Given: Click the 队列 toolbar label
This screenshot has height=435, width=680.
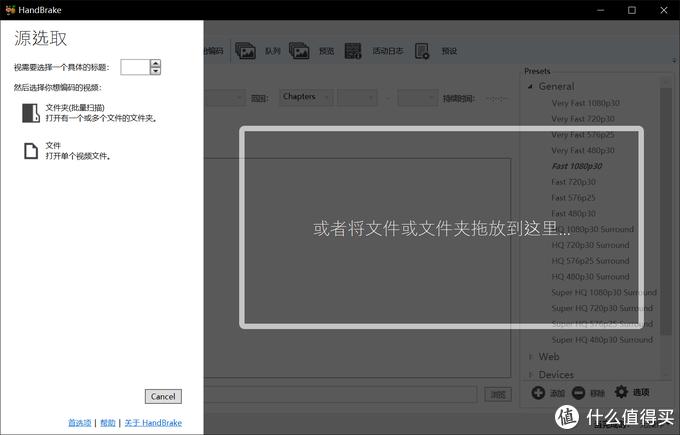Looking at the screenshot, I should [x=272, y=51].
